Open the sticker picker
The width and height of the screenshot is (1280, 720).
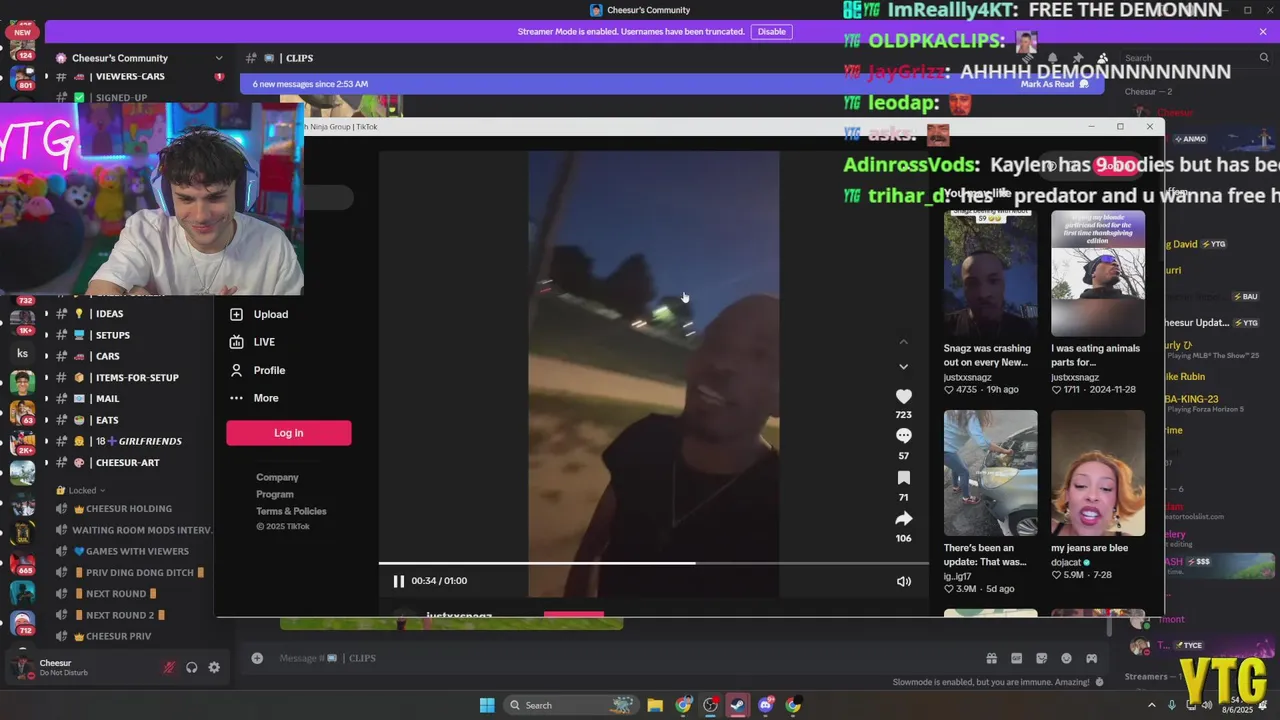[1041, 658]
